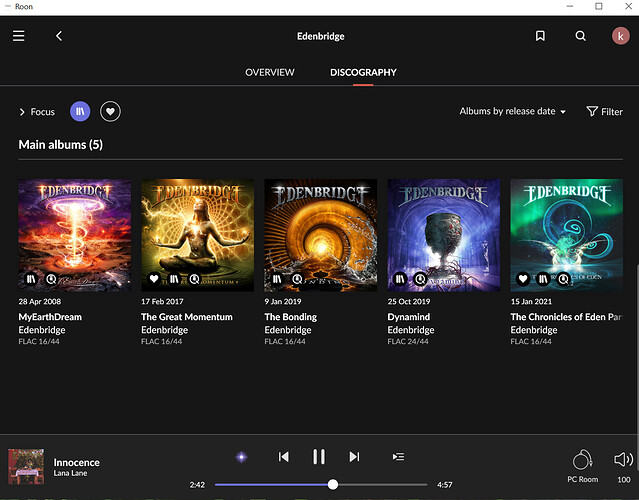Click Edenbridge artist under The Bonding

click(288, 330)
